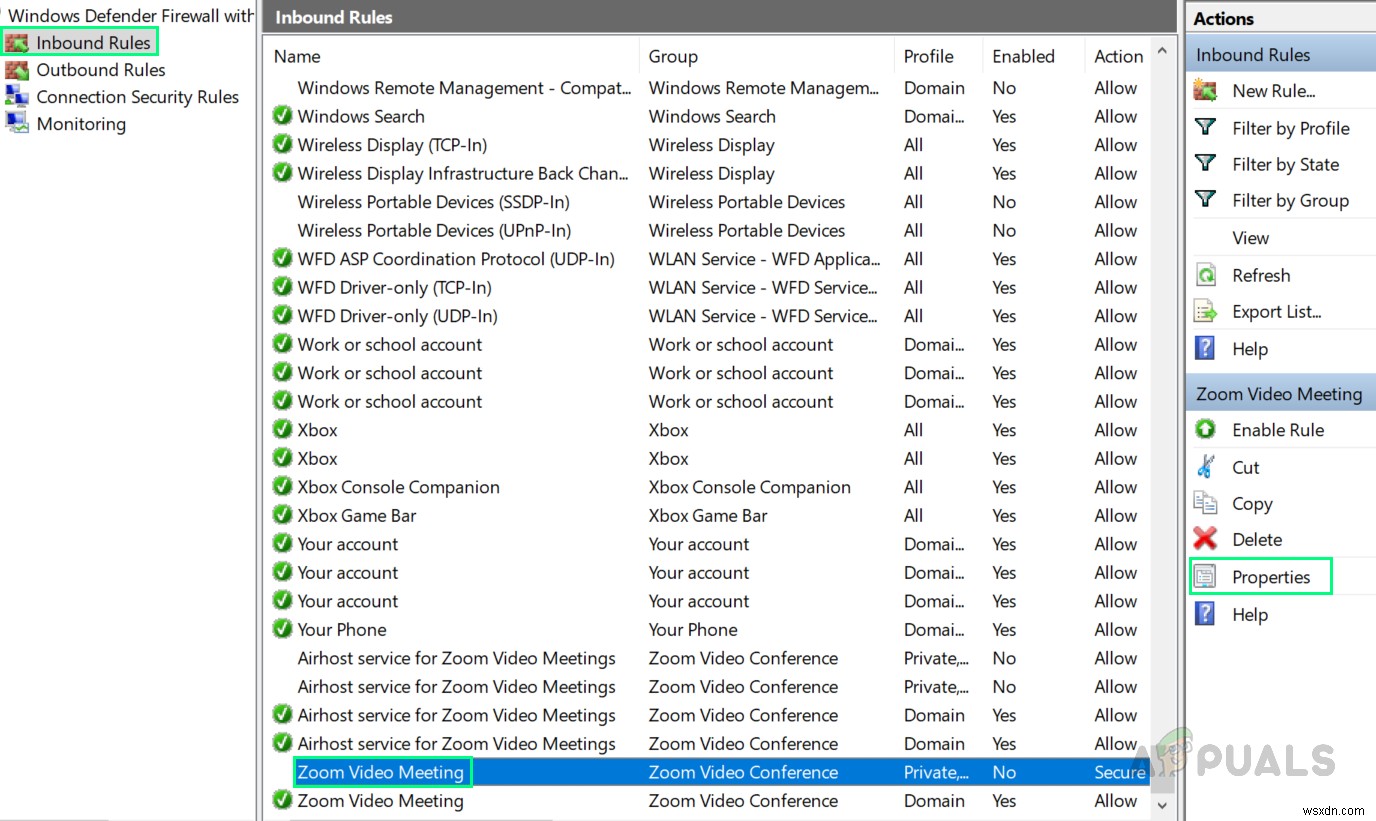
Task: Click the Zoom Video Meeting section header in Actions
Action: pos(1281,394)
